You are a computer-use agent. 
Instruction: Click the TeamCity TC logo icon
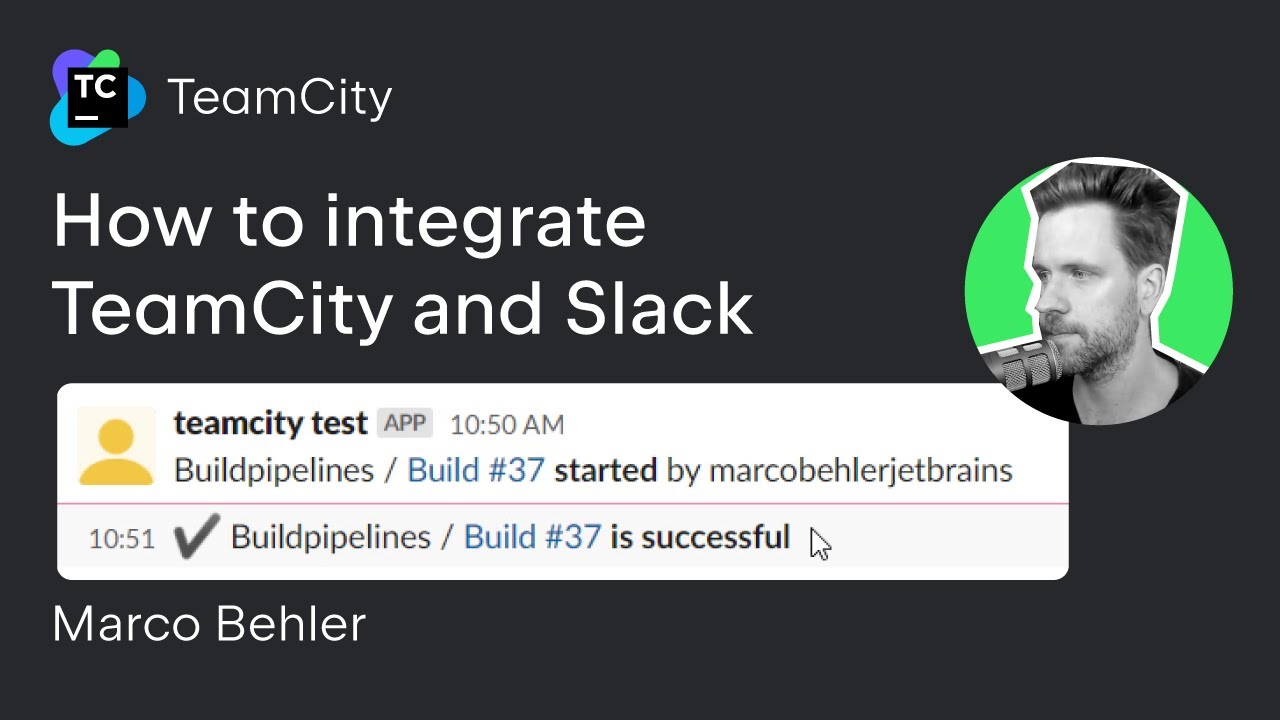98,97
